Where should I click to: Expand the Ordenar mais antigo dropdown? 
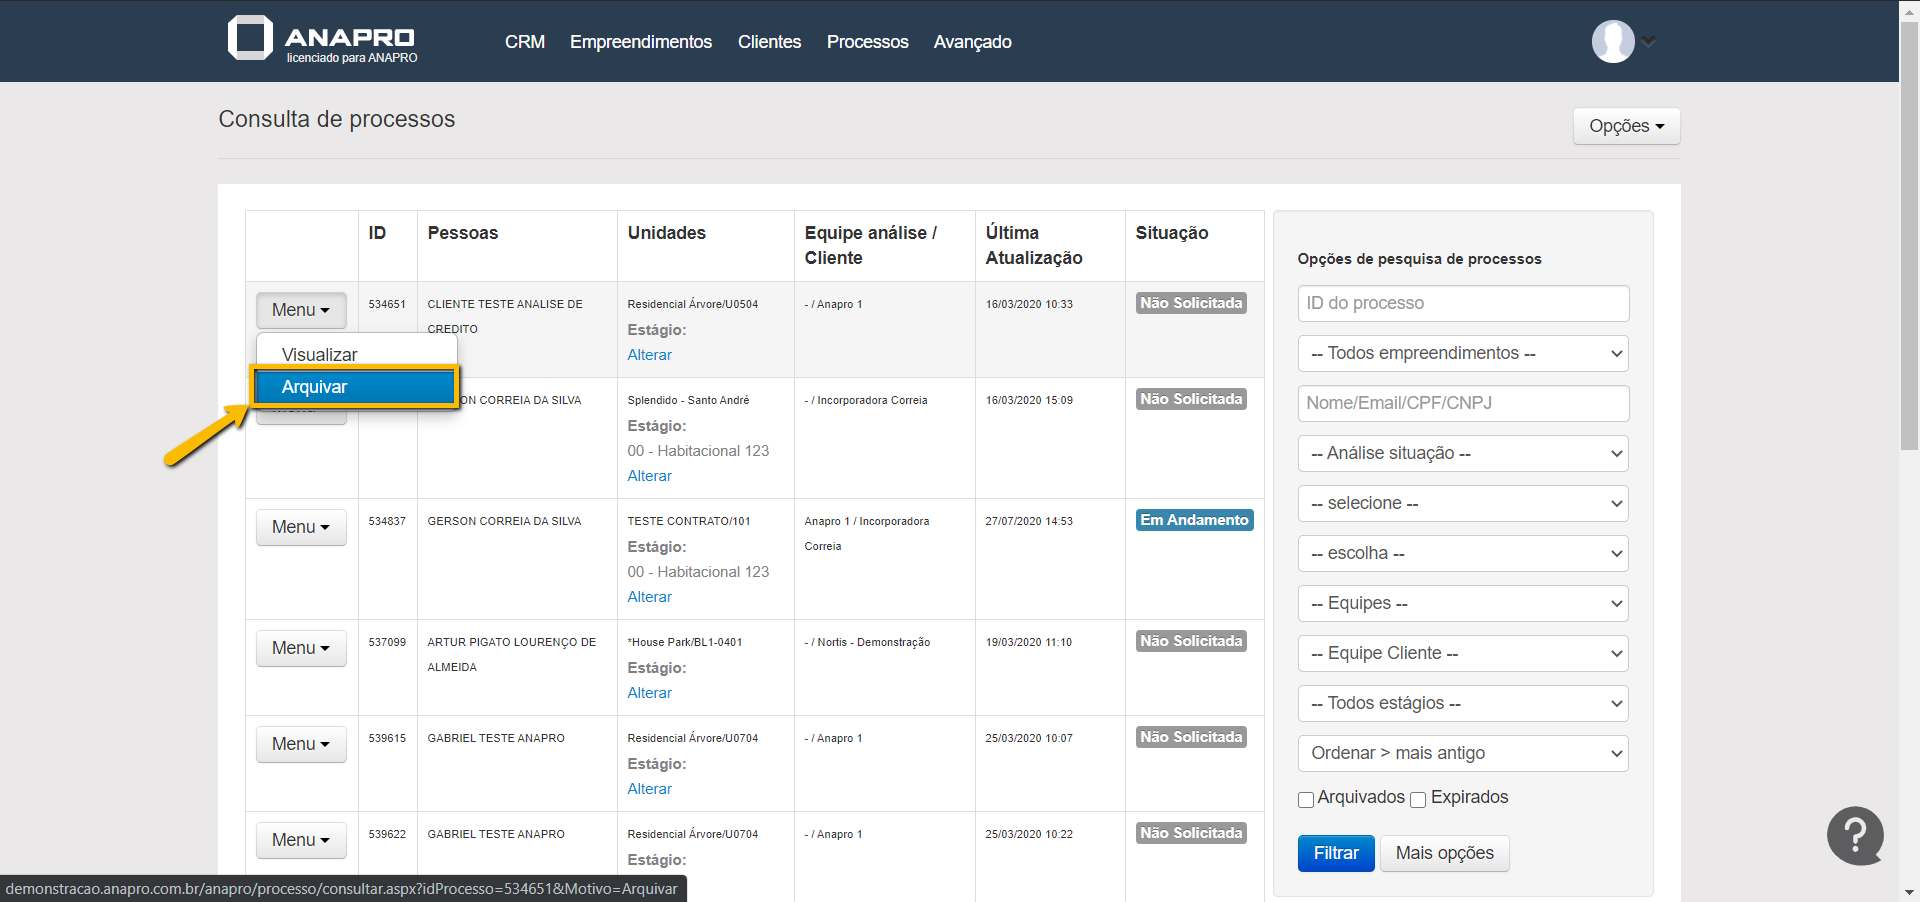tap(1462, 753)
